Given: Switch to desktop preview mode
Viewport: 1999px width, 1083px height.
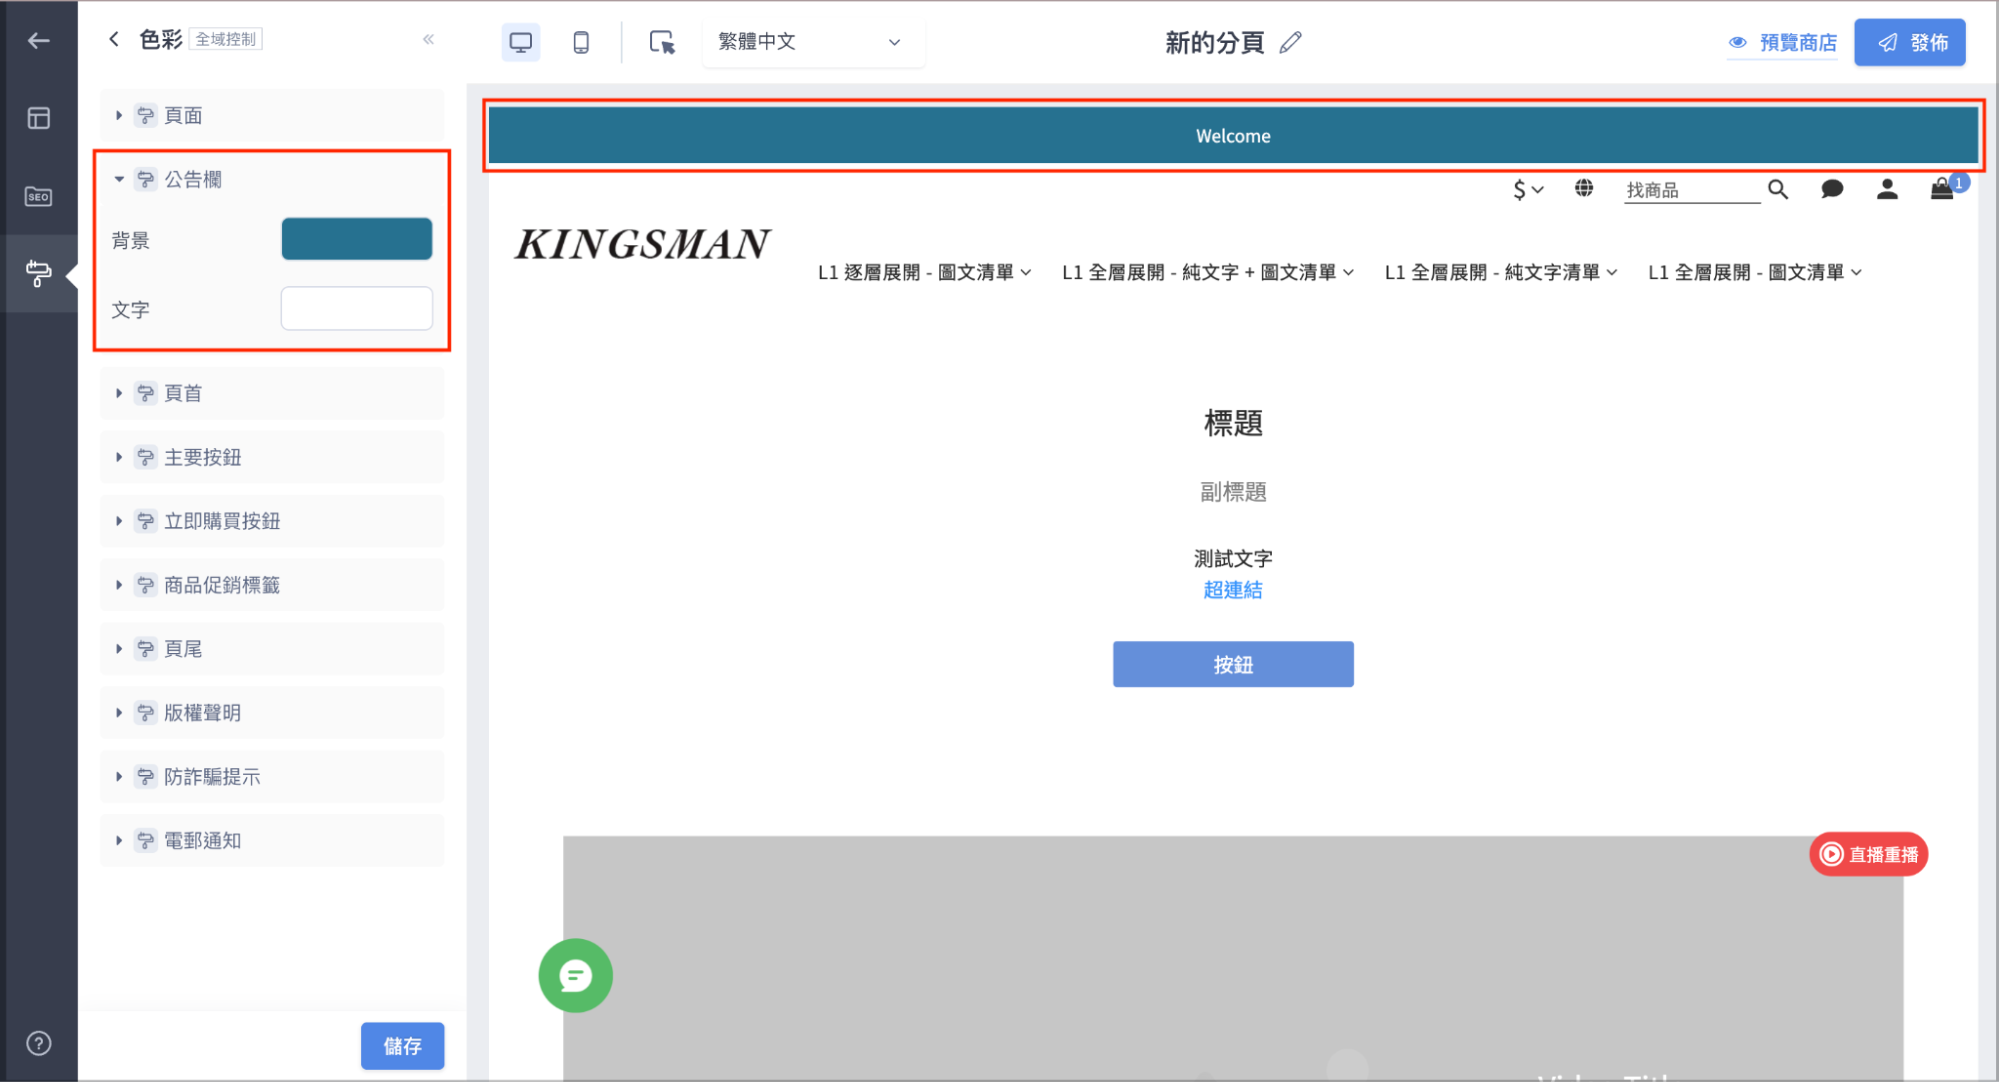Looking at the screenshot, I should 521,42.
